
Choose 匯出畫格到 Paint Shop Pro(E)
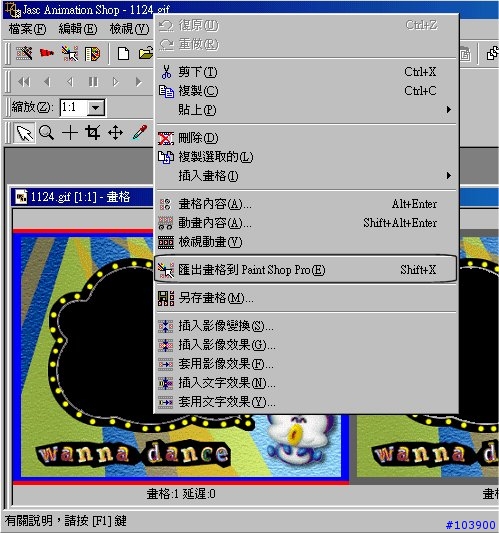tap(306, 270)
